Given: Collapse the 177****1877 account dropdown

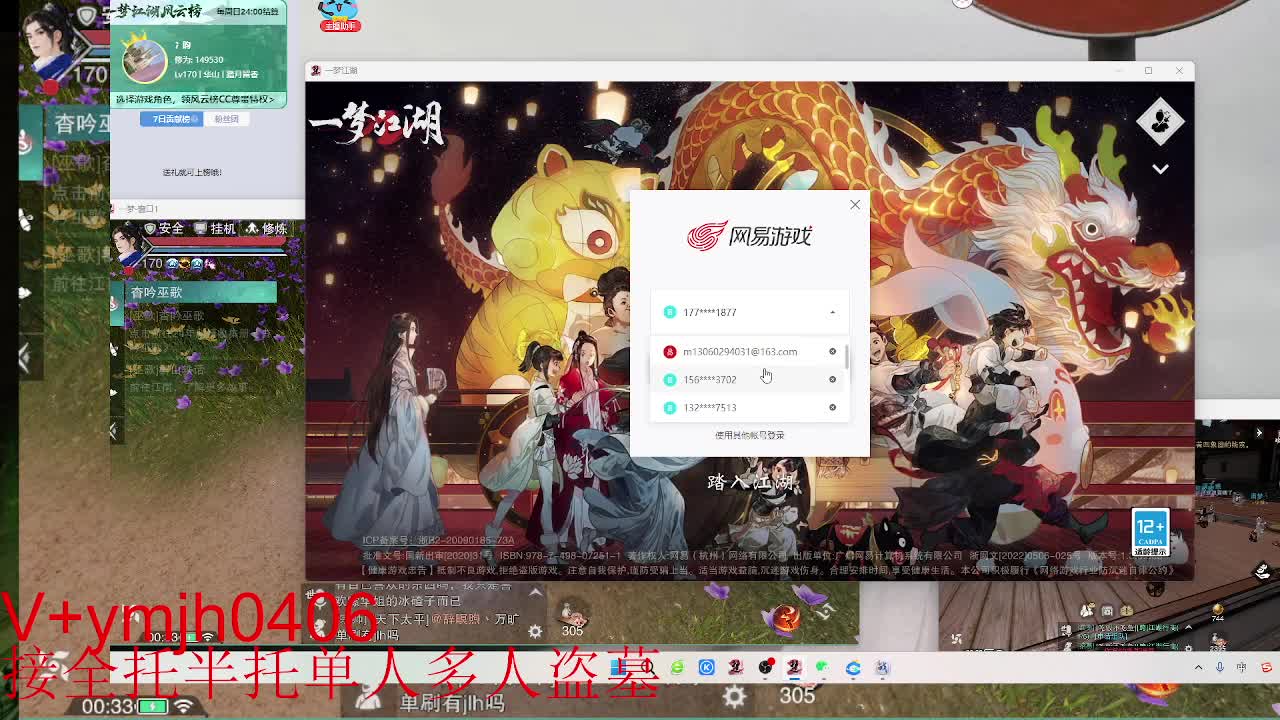Looking at the screenshot, I should [832, 312].
